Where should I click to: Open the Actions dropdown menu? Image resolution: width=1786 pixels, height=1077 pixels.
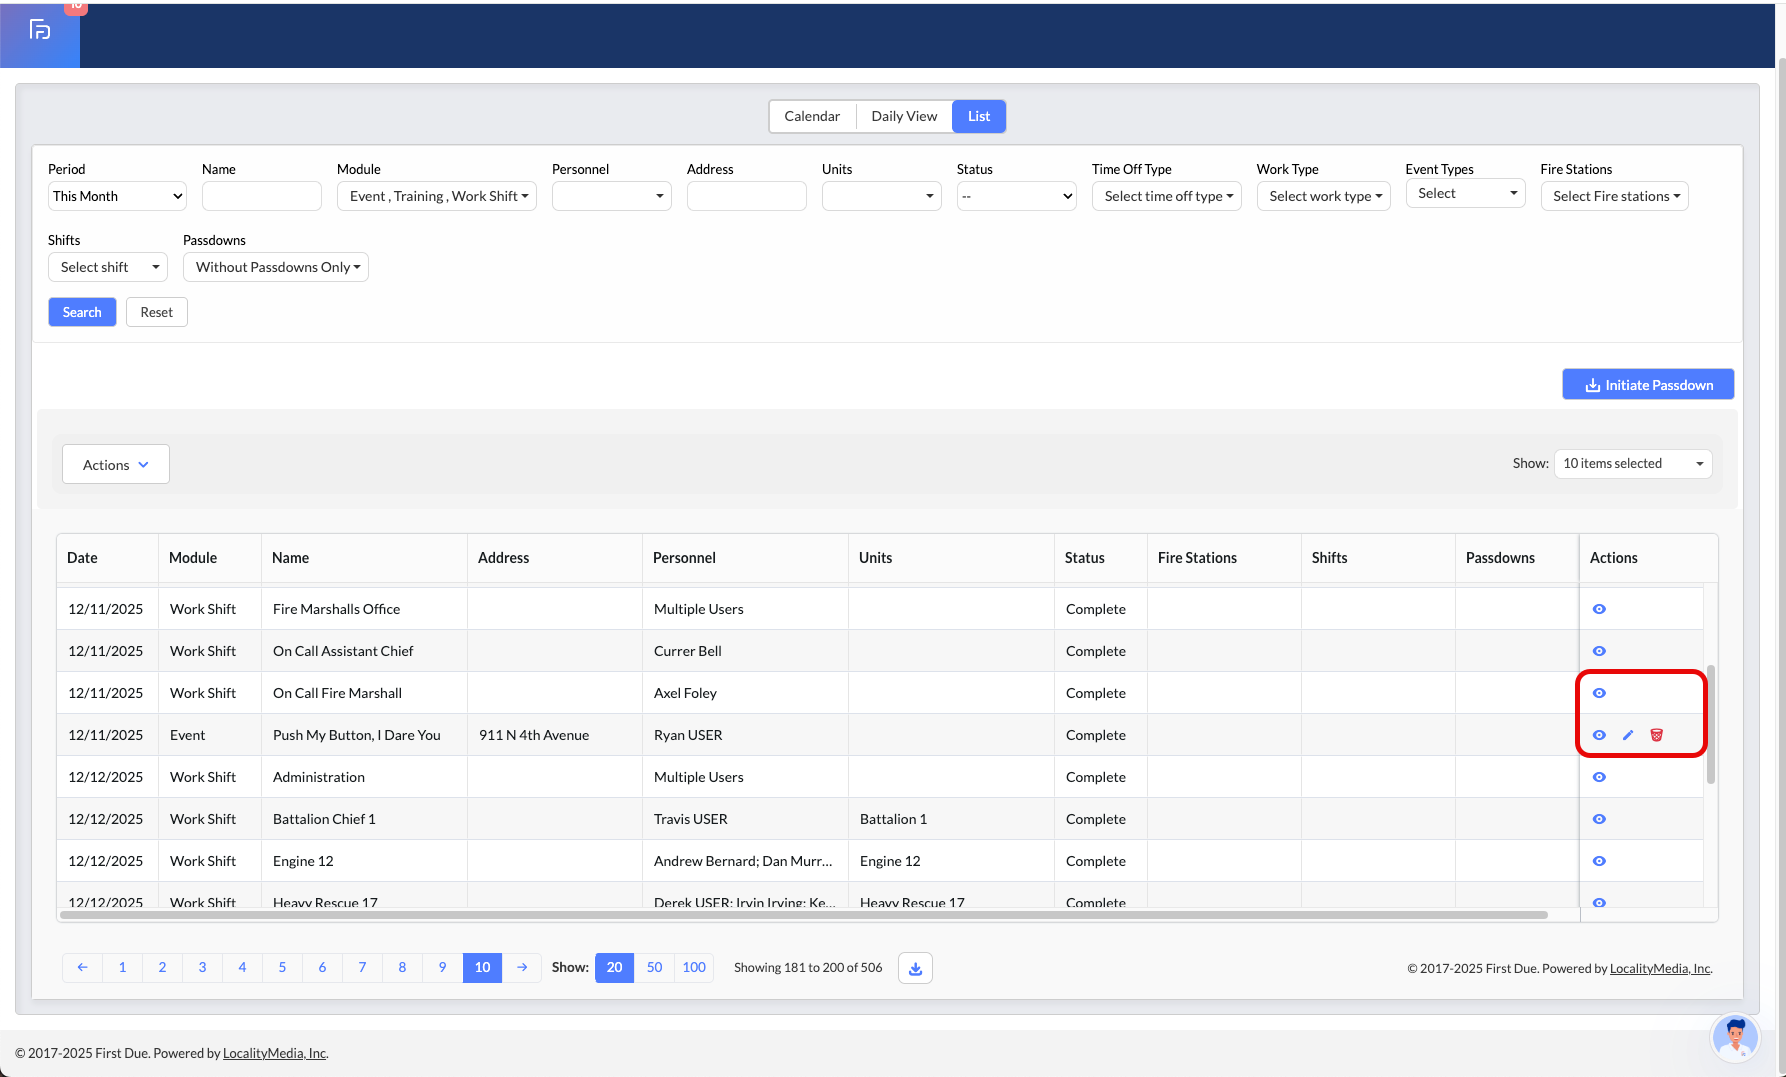point(116,465)
